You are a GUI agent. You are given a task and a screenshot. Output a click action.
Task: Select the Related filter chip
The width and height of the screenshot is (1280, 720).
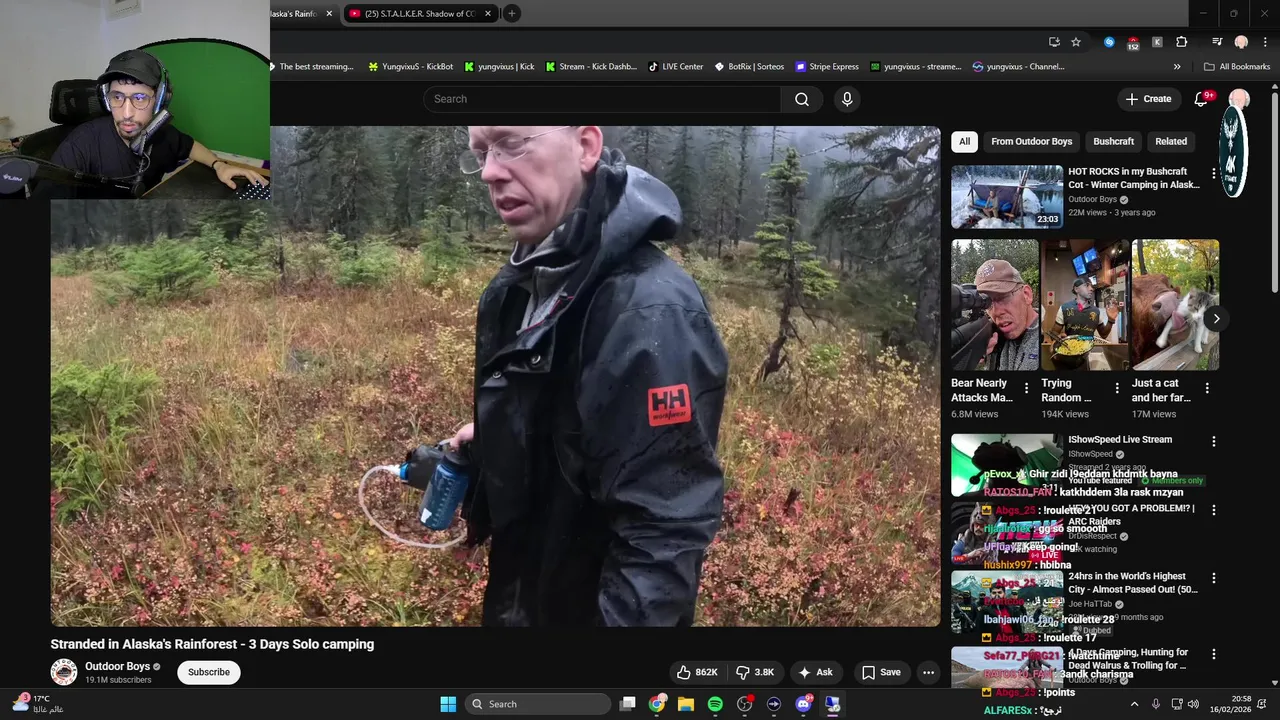coord(1171,141)
